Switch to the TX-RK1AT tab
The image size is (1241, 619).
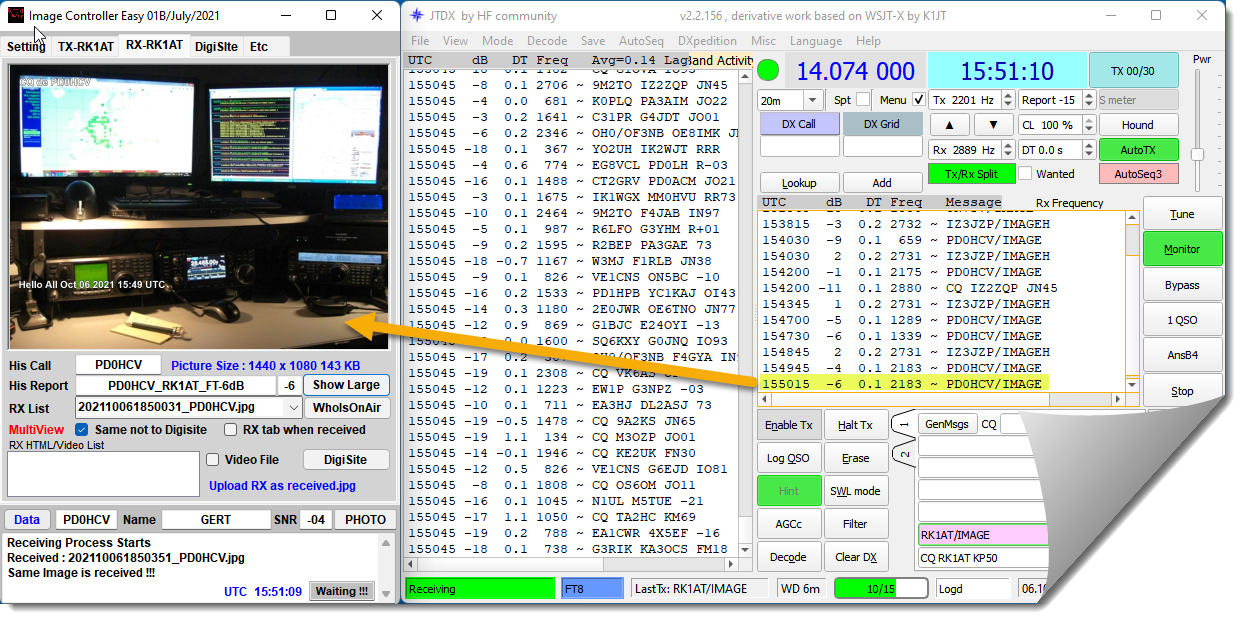click(85, 46)
